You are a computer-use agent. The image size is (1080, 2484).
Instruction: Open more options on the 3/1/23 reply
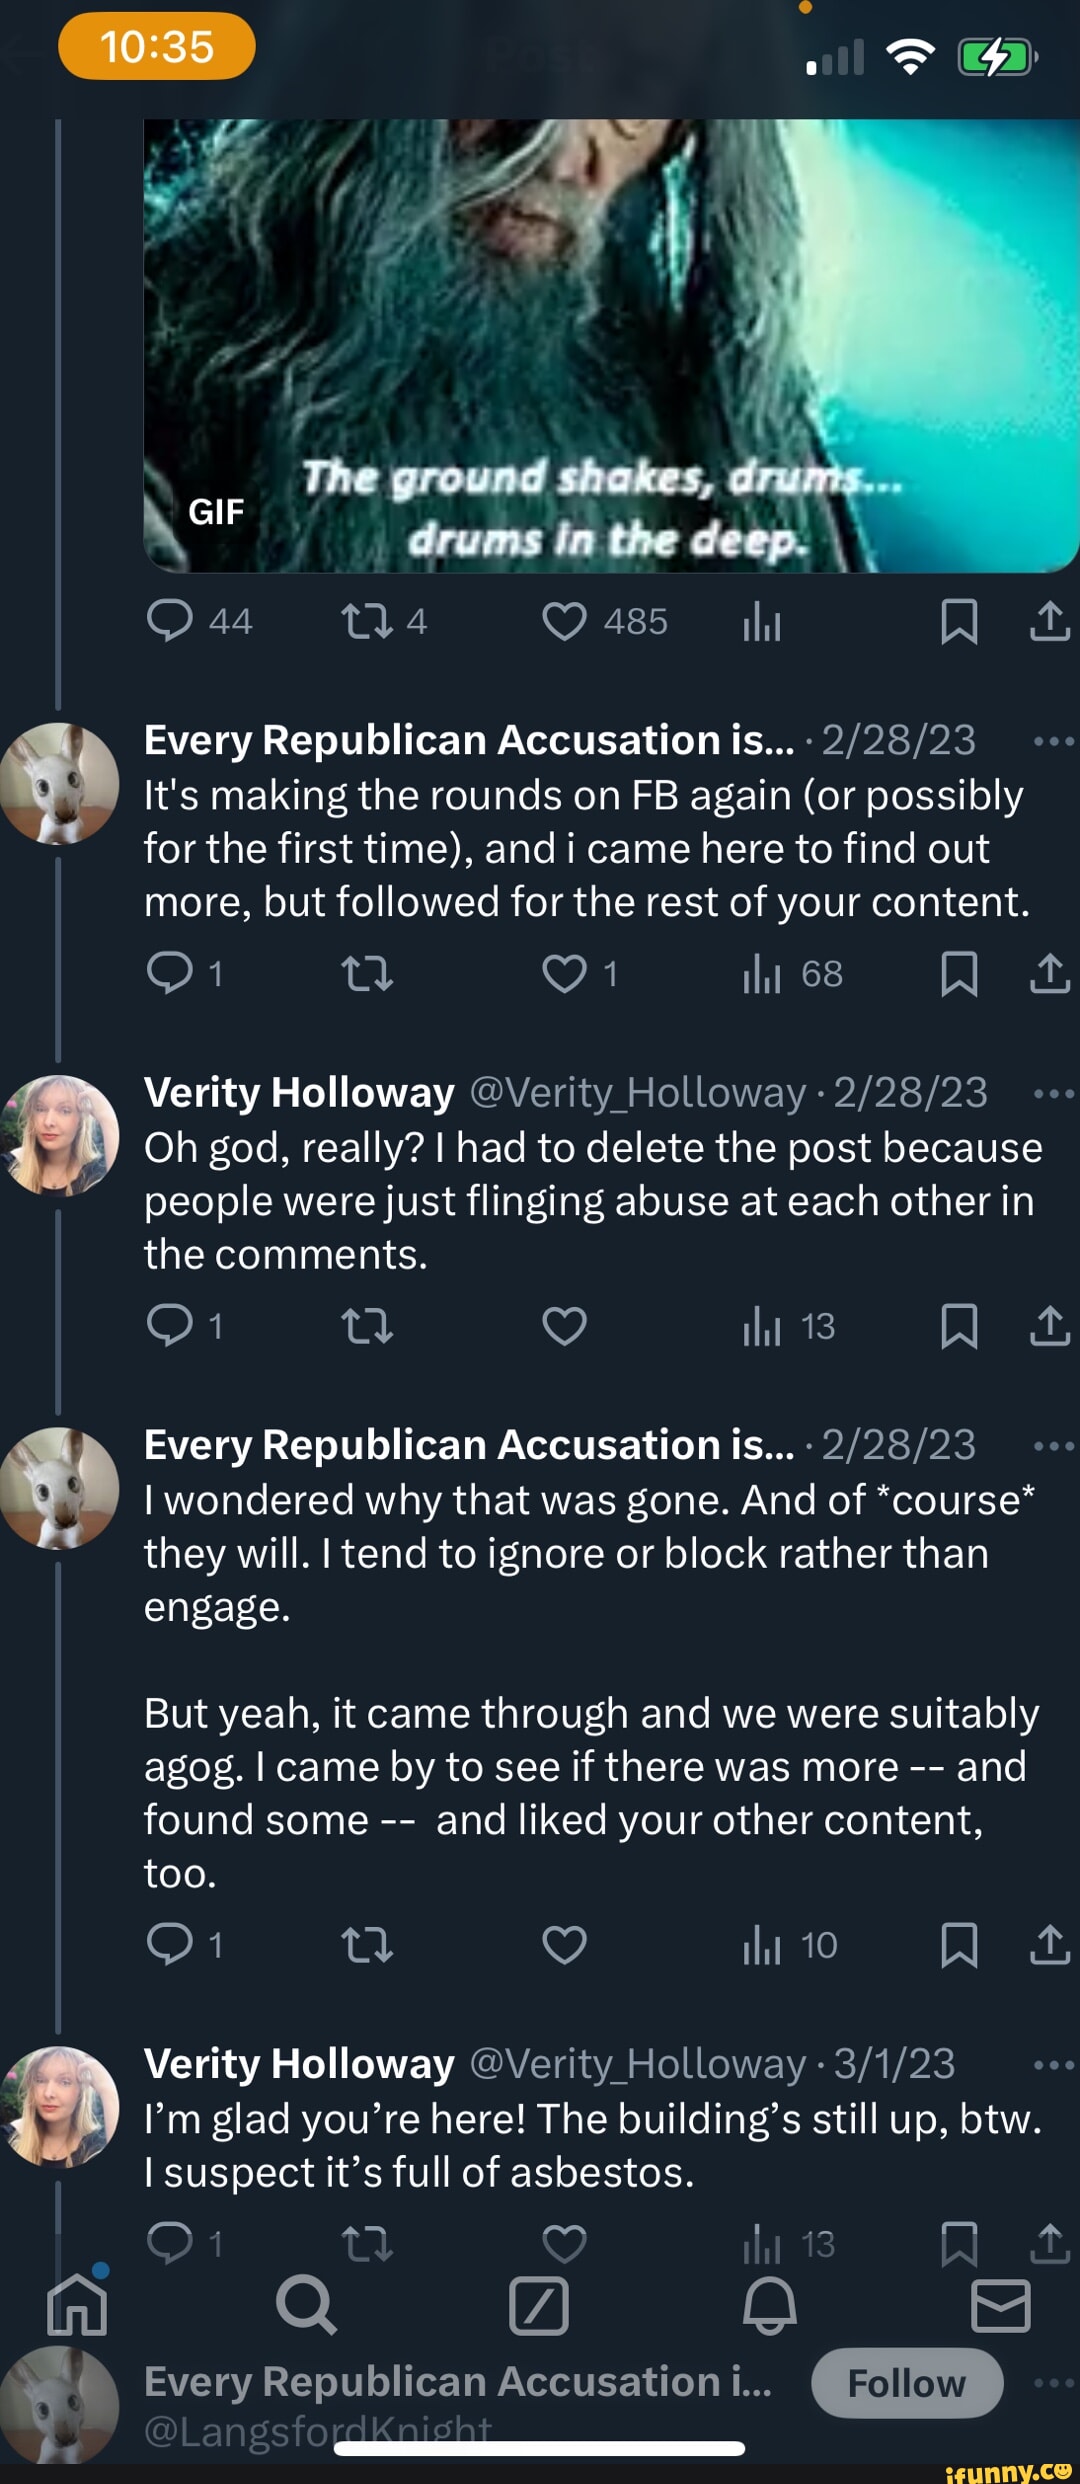1053,2065
